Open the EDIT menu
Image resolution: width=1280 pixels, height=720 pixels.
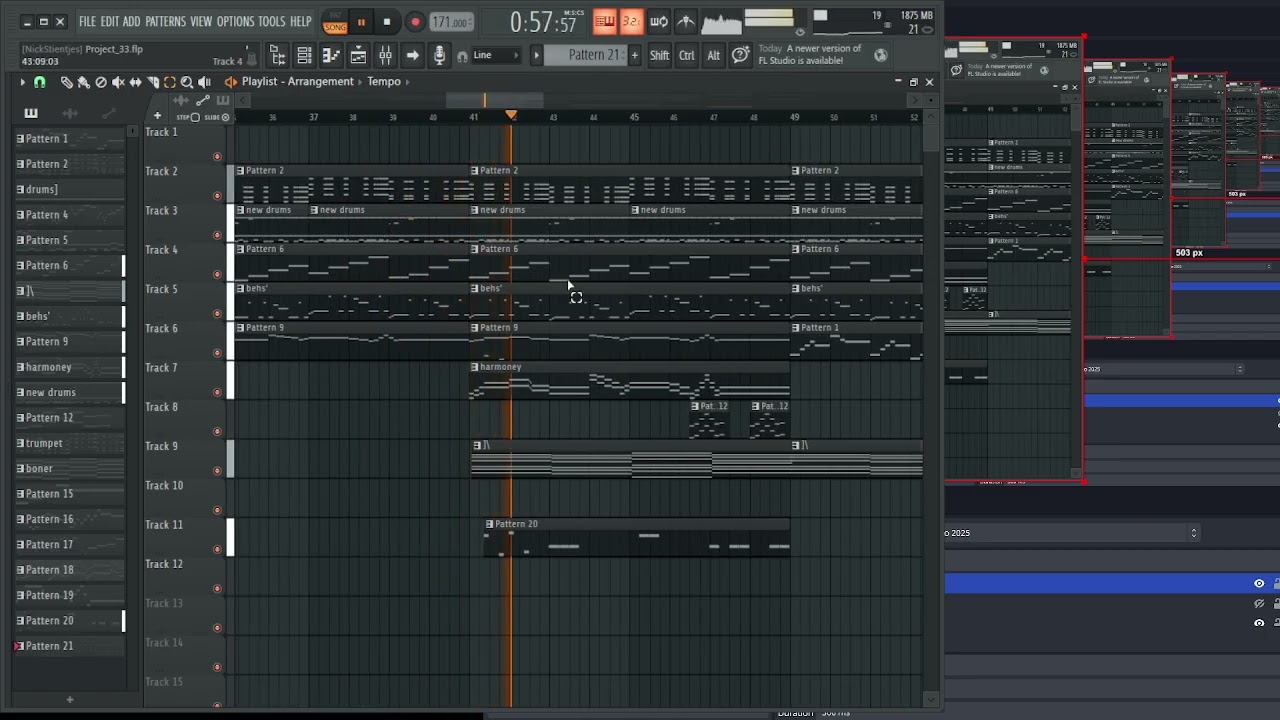(x=109, y=22)
